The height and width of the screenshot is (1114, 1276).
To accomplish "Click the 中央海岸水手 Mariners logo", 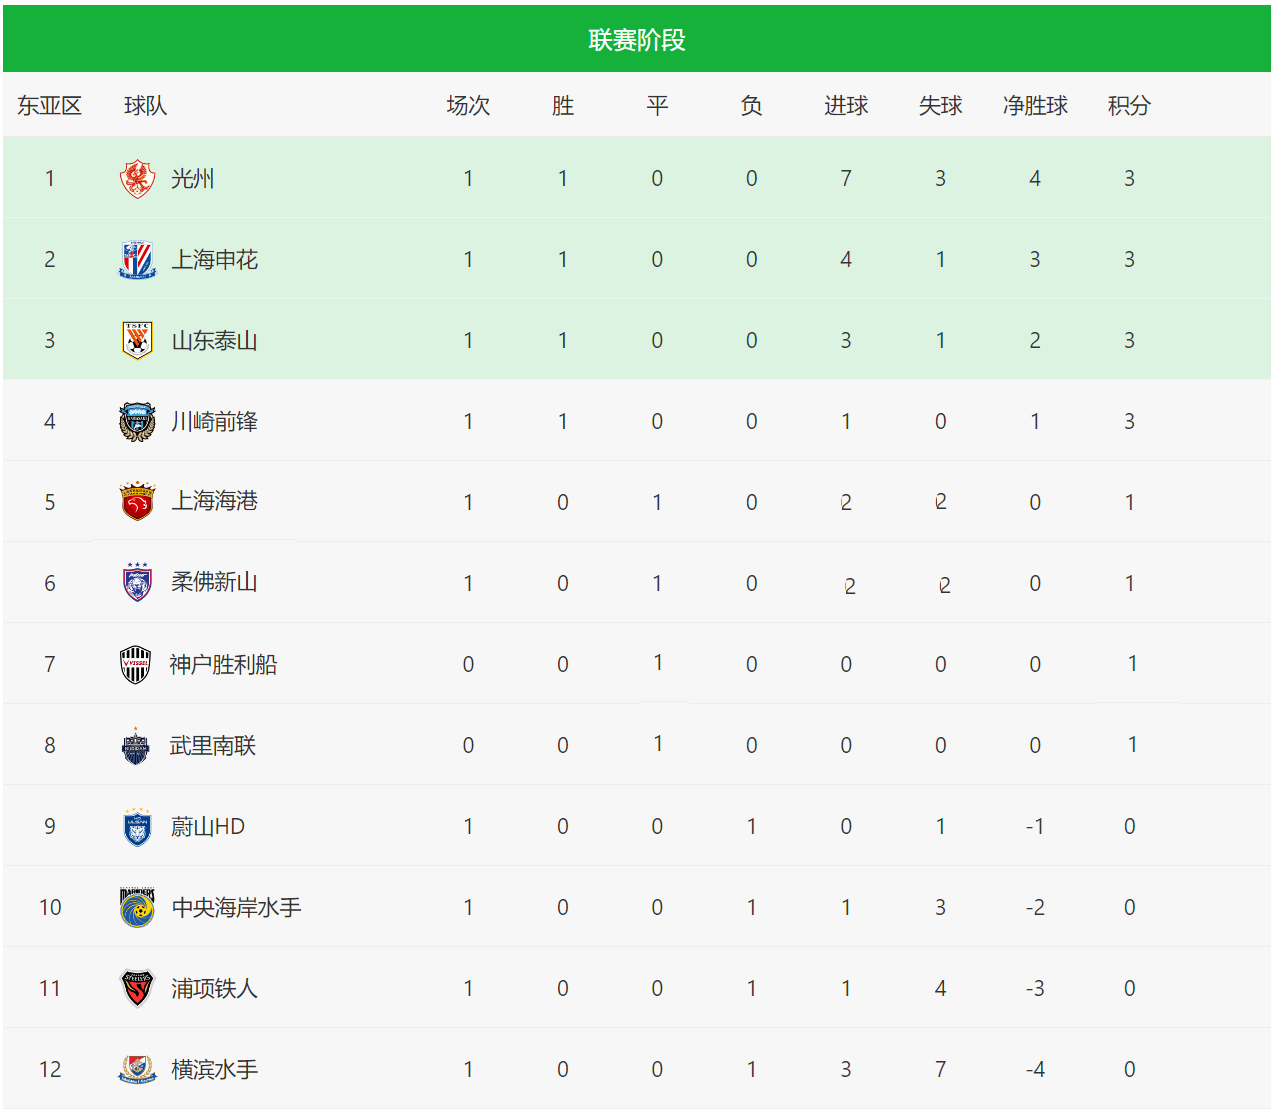I will 137,907.
